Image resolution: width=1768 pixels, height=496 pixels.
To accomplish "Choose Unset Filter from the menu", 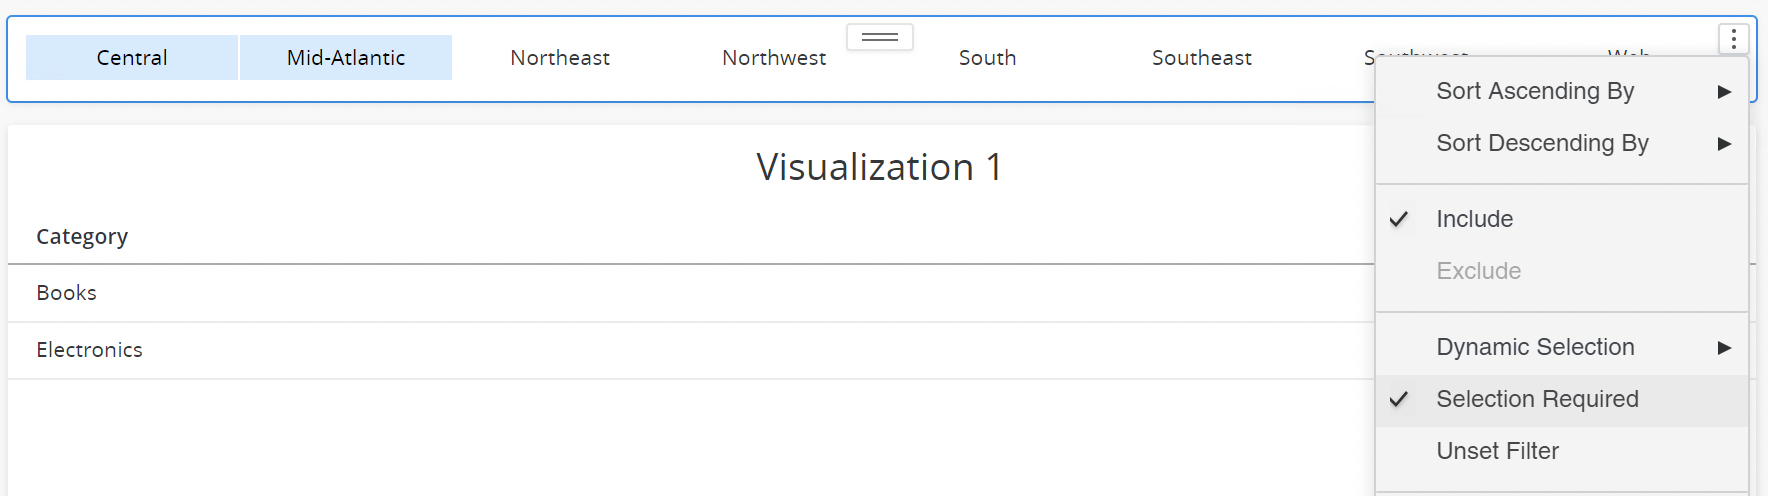I will (1497, 451).
